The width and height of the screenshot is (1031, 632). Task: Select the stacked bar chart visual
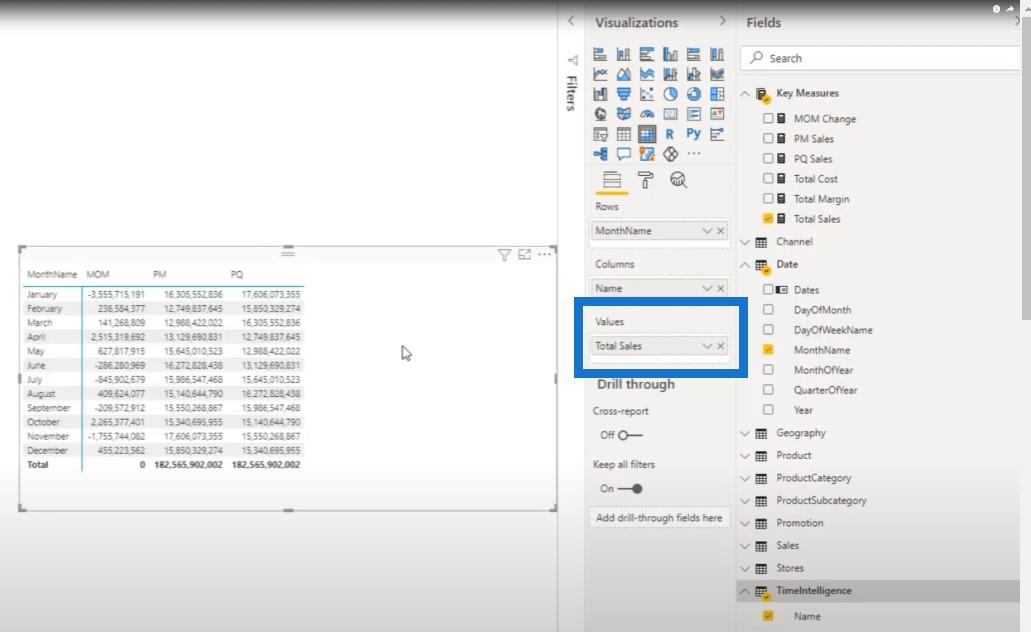click(600, 54)
